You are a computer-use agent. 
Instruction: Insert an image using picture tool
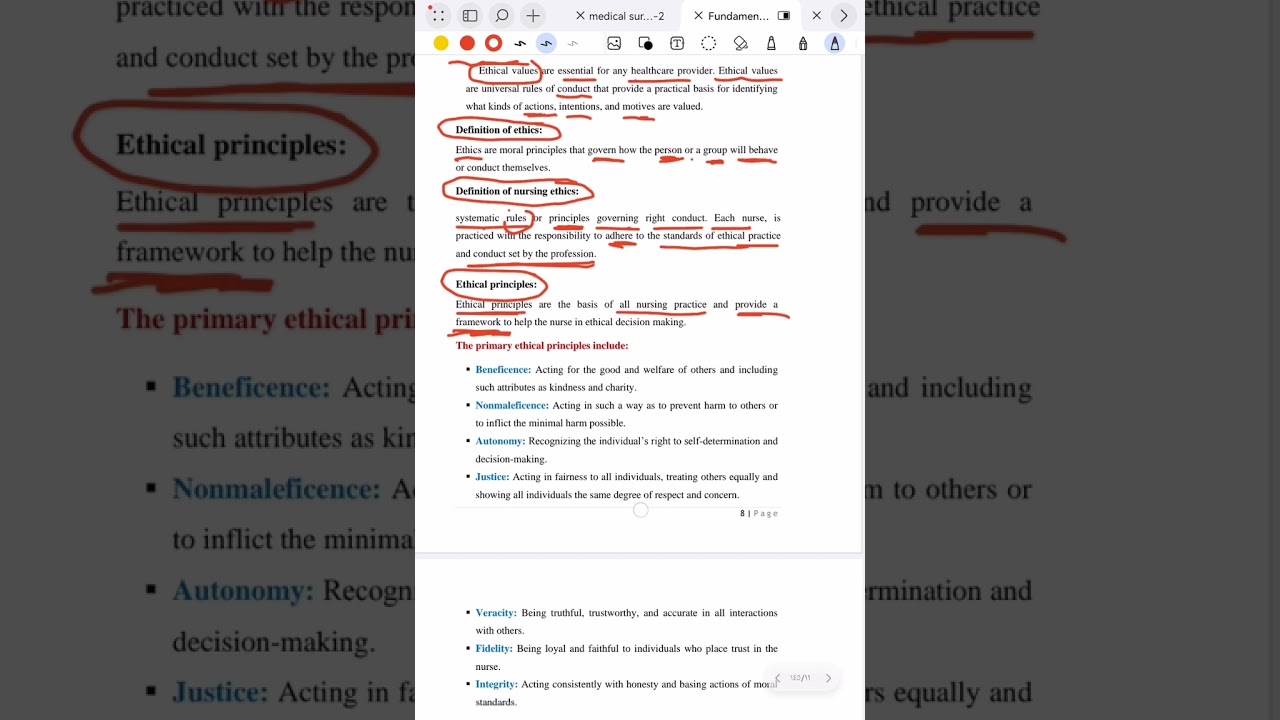coord(614,43)
